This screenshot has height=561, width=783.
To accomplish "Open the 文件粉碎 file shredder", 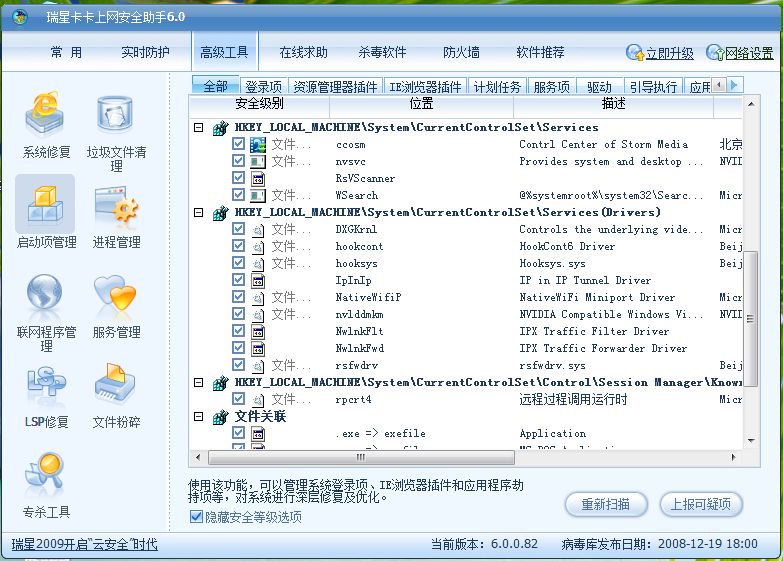I will 116,396.
